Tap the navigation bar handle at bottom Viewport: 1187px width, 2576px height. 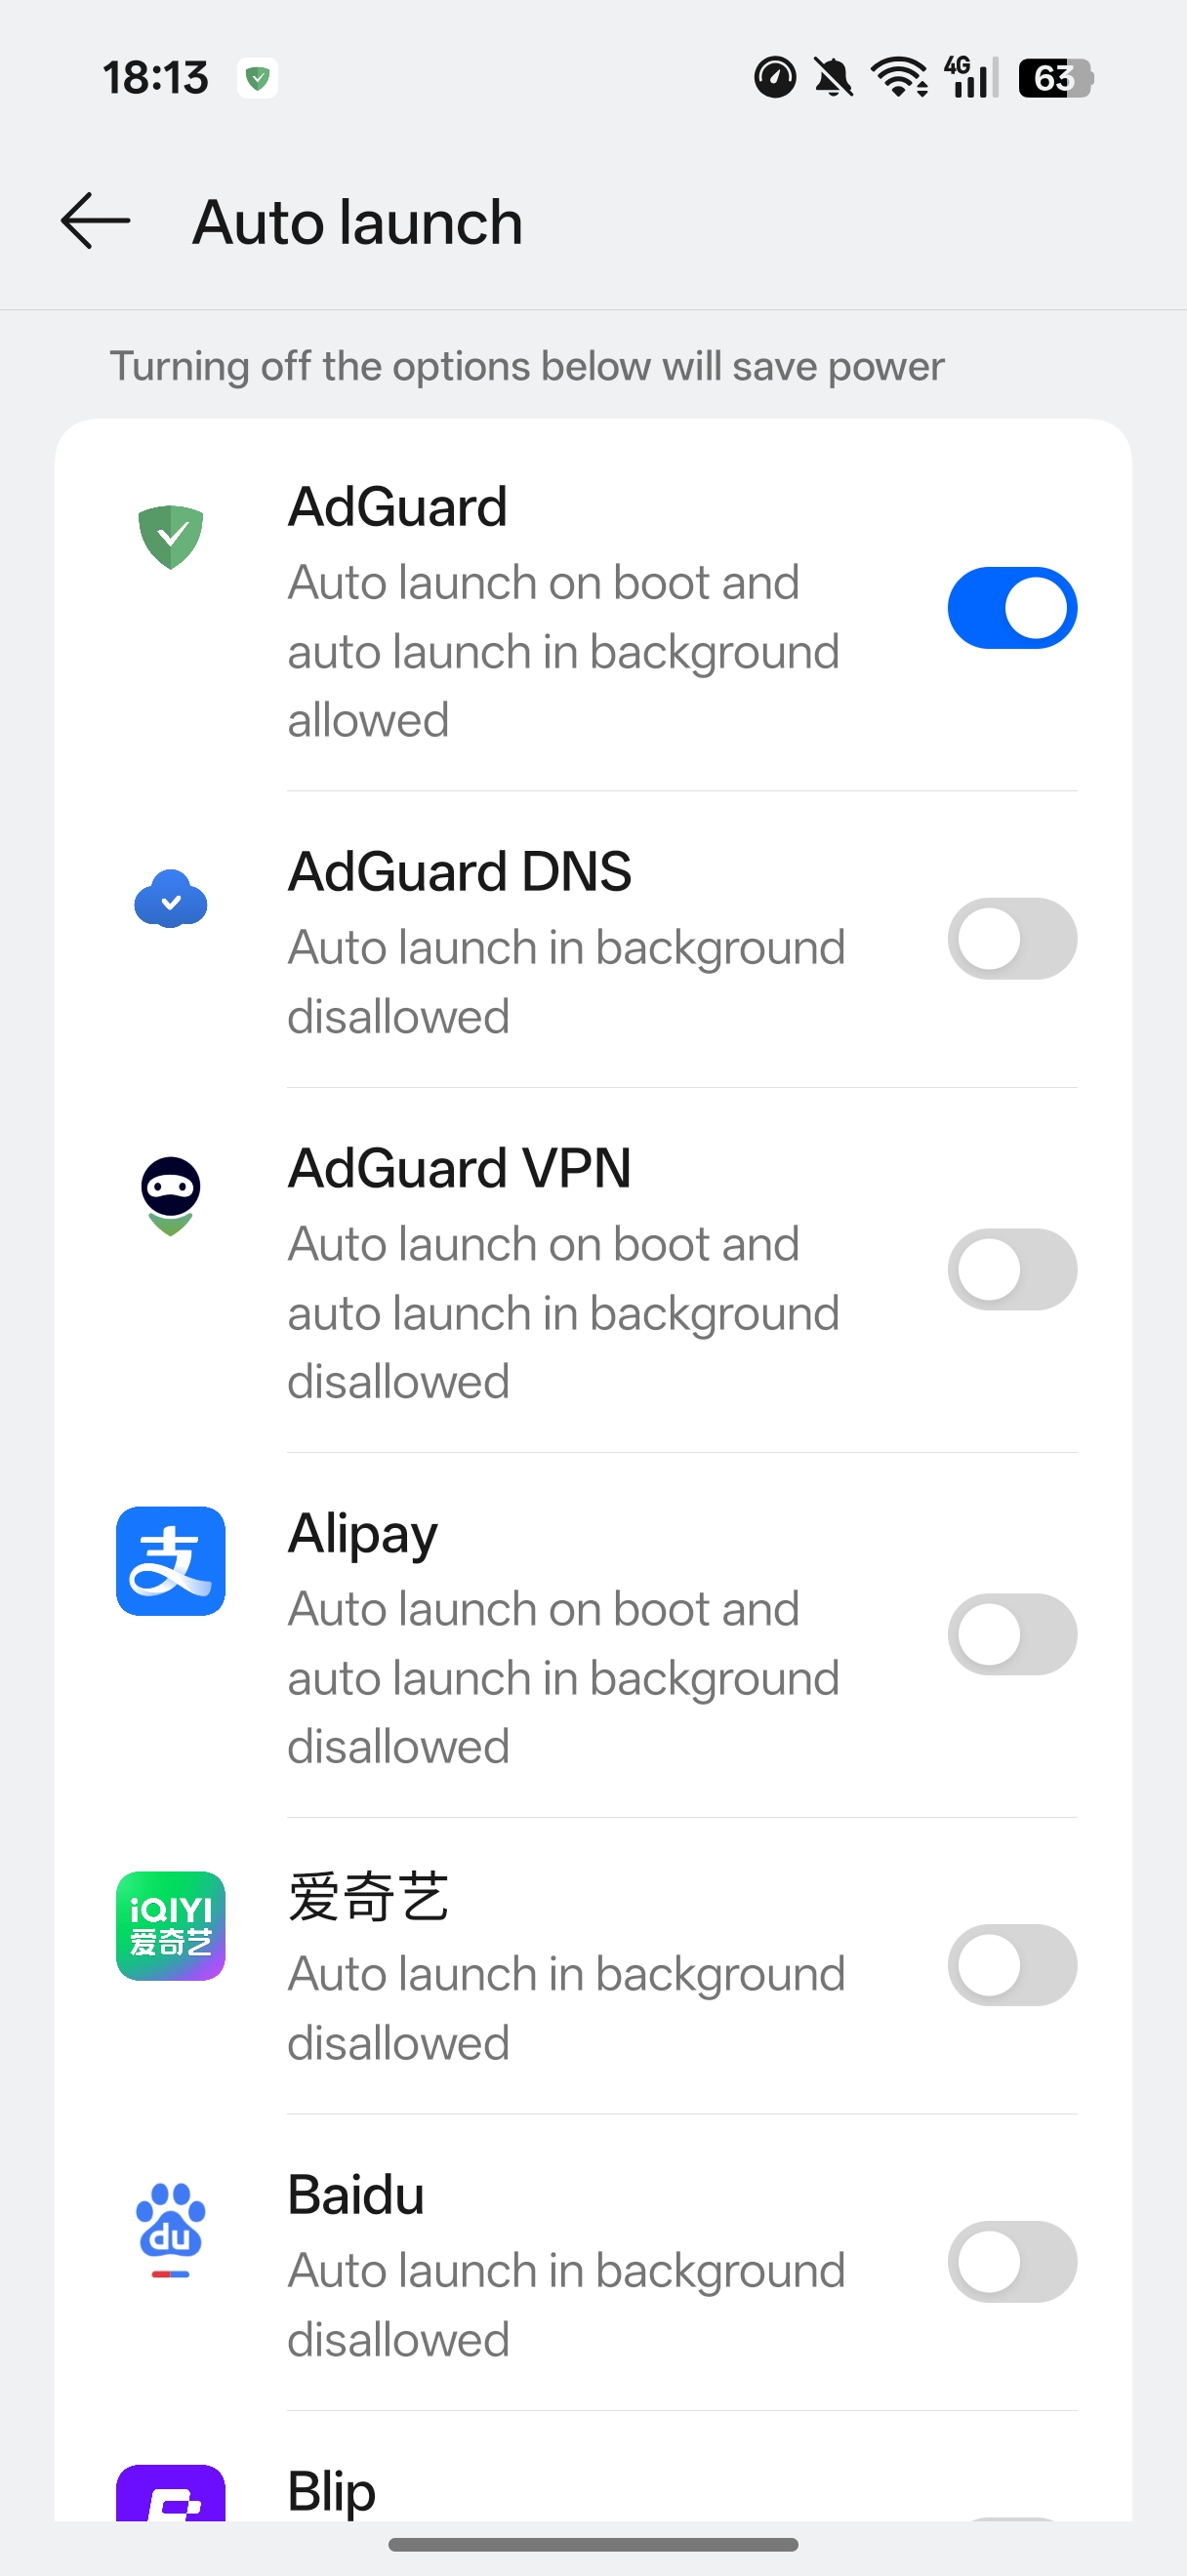[x=593, y=2545]
